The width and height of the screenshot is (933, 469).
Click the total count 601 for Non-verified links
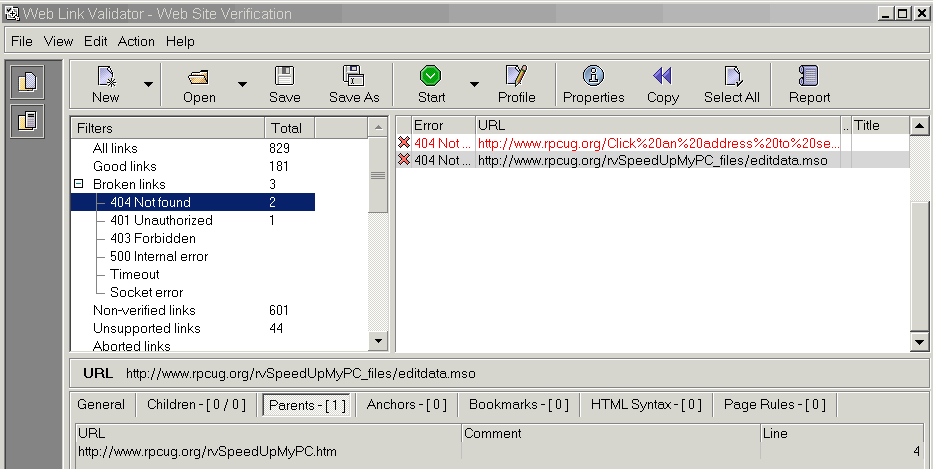pyautogui.click(x=278, y=310)
